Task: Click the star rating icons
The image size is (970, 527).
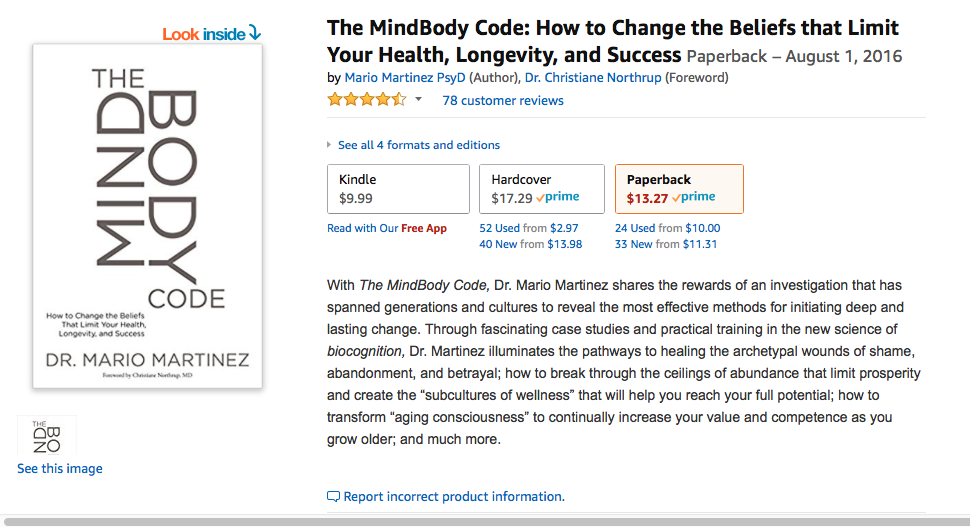Action: (x=366, y=100)
